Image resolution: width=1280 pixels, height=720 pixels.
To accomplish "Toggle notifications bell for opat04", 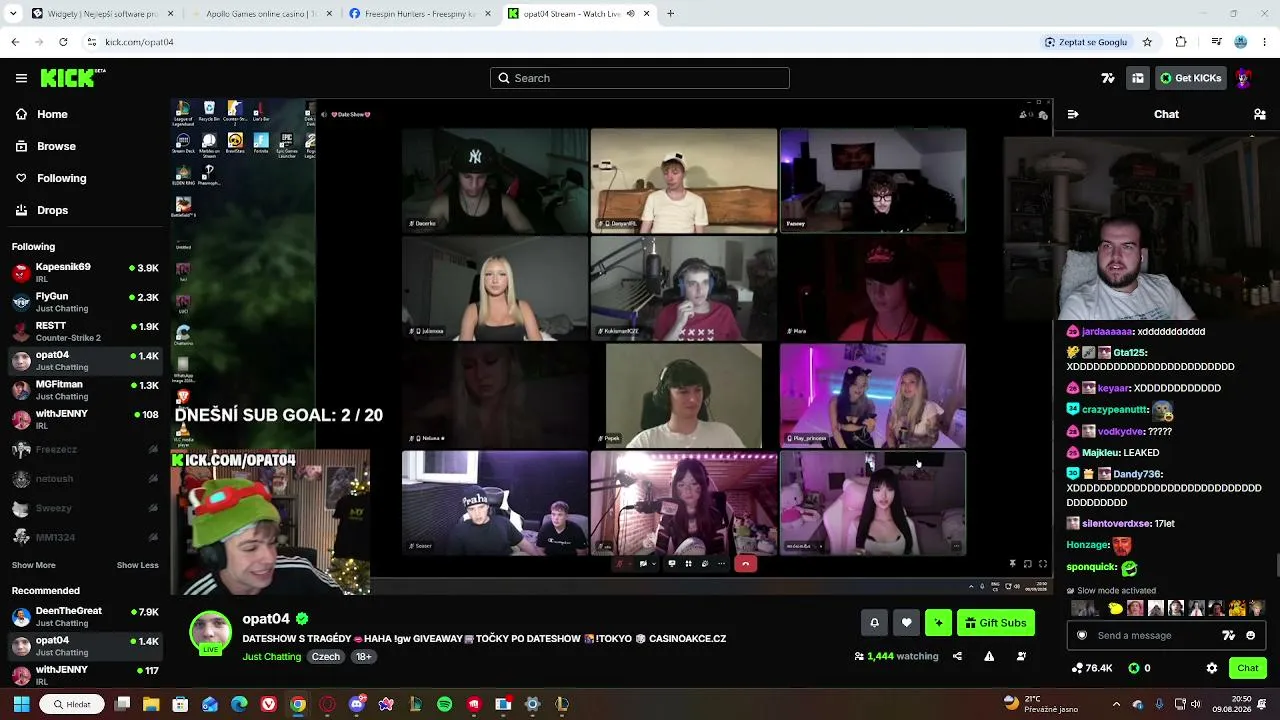I will point(874,623).
